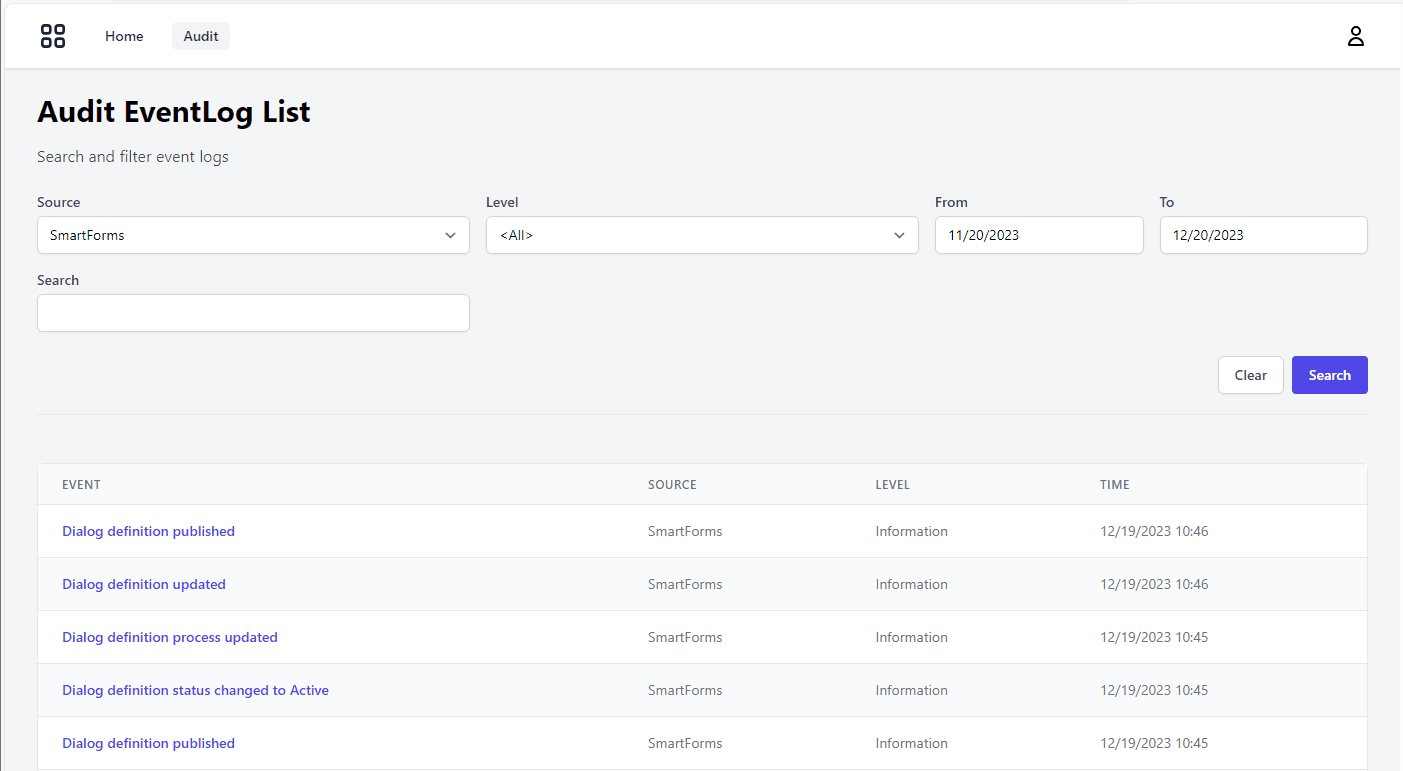
Task: Open event Dialog definition status changed to Active
Action: click(195, 690)
